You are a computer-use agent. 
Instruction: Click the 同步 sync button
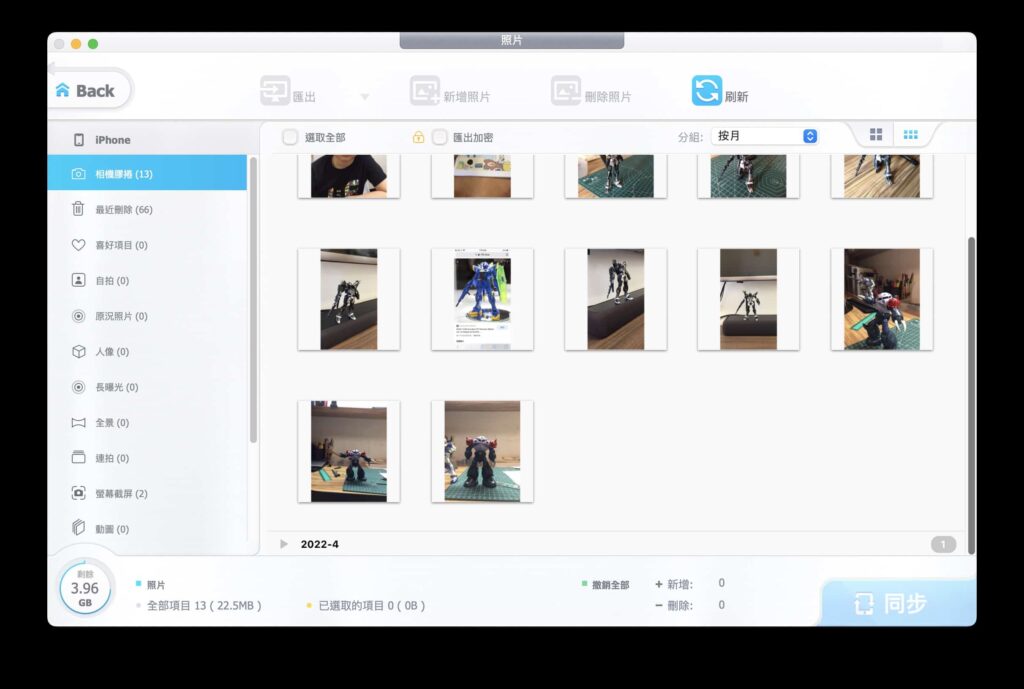coord(898,603)
